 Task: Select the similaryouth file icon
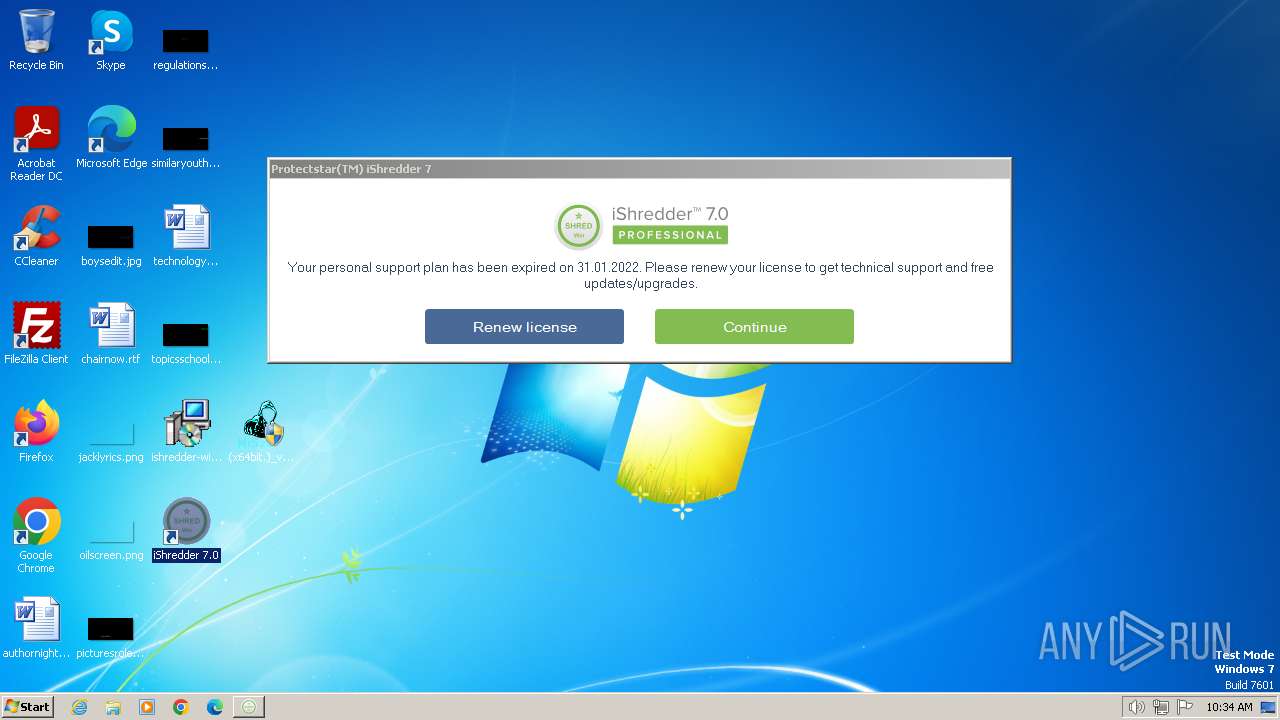tap(185, 148)
